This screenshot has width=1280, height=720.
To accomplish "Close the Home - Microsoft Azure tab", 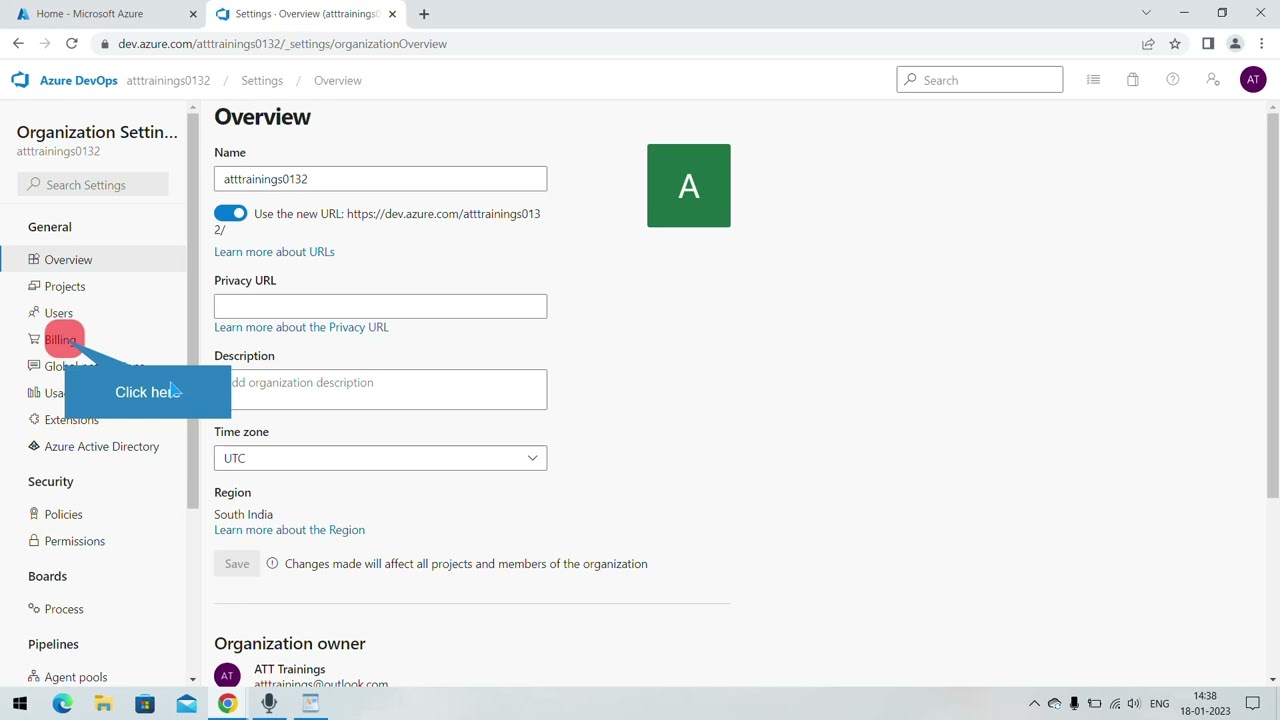I will click(x=193, y=14).
